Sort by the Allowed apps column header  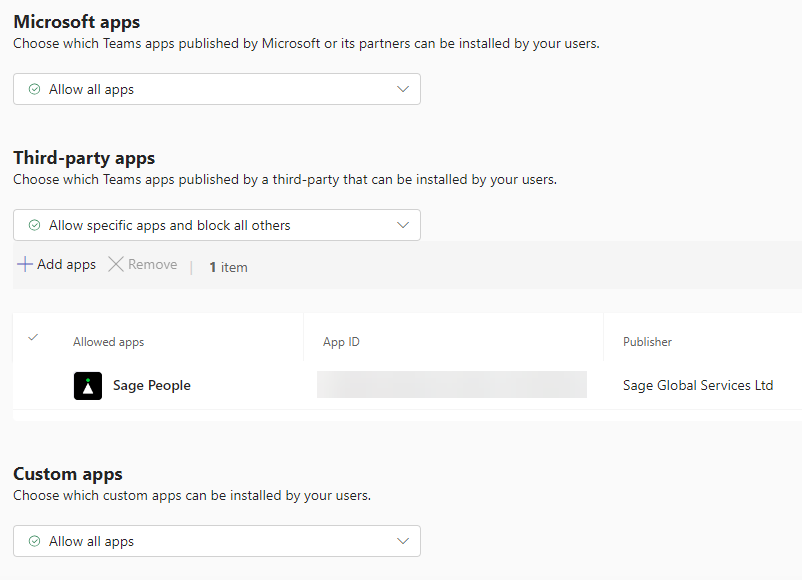coord(109,342)
